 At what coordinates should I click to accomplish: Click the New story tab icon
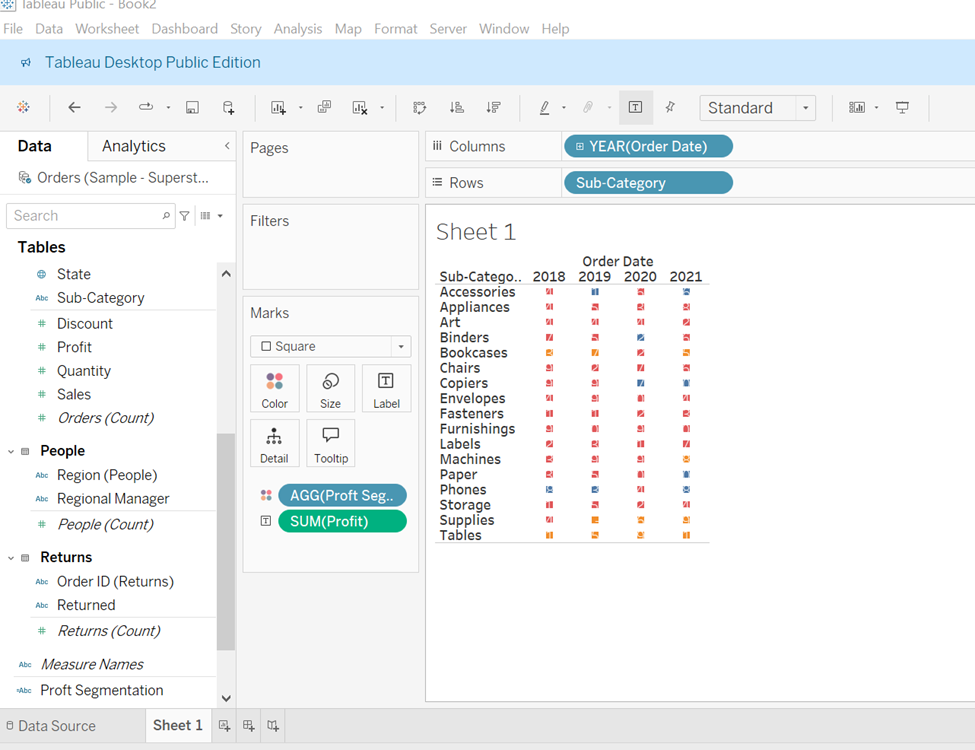pyautogui.click(x=273, y=726)
